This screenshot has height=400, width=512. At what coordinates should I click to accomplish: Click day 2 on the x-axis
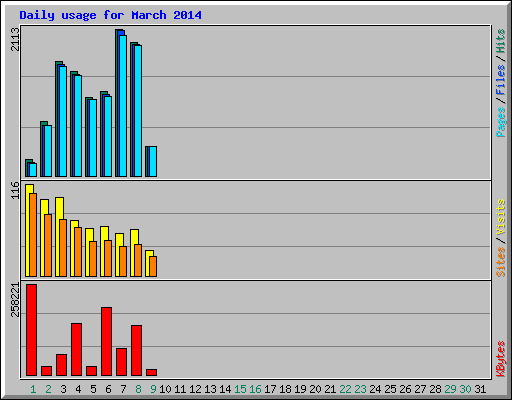48,389
